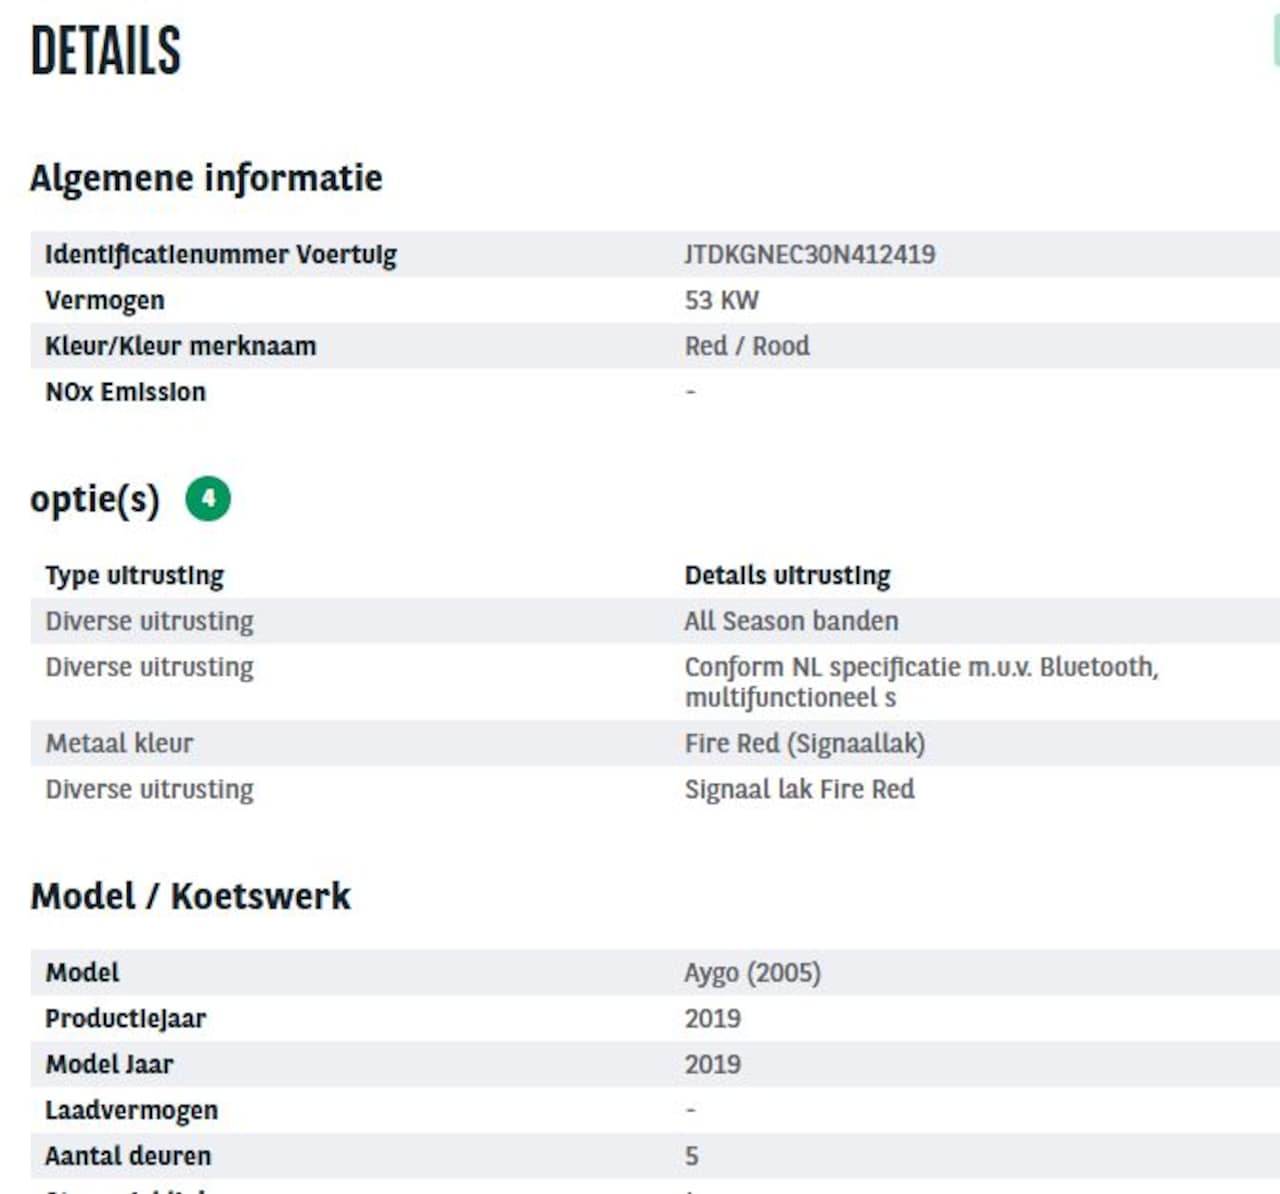Screen dimensions: 1280x1194
Task: Select the vehicle identification number JTDKGNEC30N412419
Action: point(809,254)
